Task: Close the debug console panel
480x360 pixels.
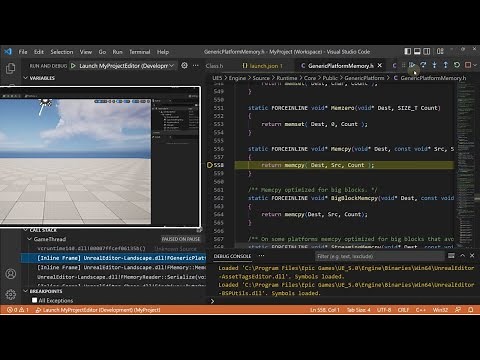Action: [472, 256]
